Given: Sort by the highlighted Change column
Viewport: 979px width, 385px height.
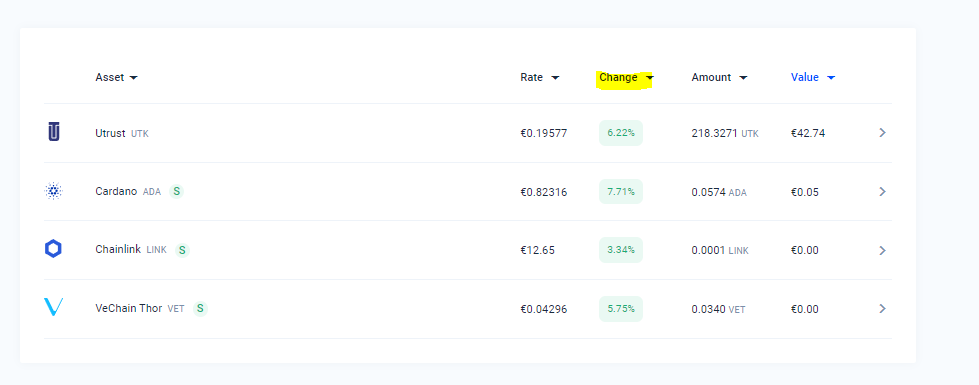Looking at the screenshot, I should point(626,77).
